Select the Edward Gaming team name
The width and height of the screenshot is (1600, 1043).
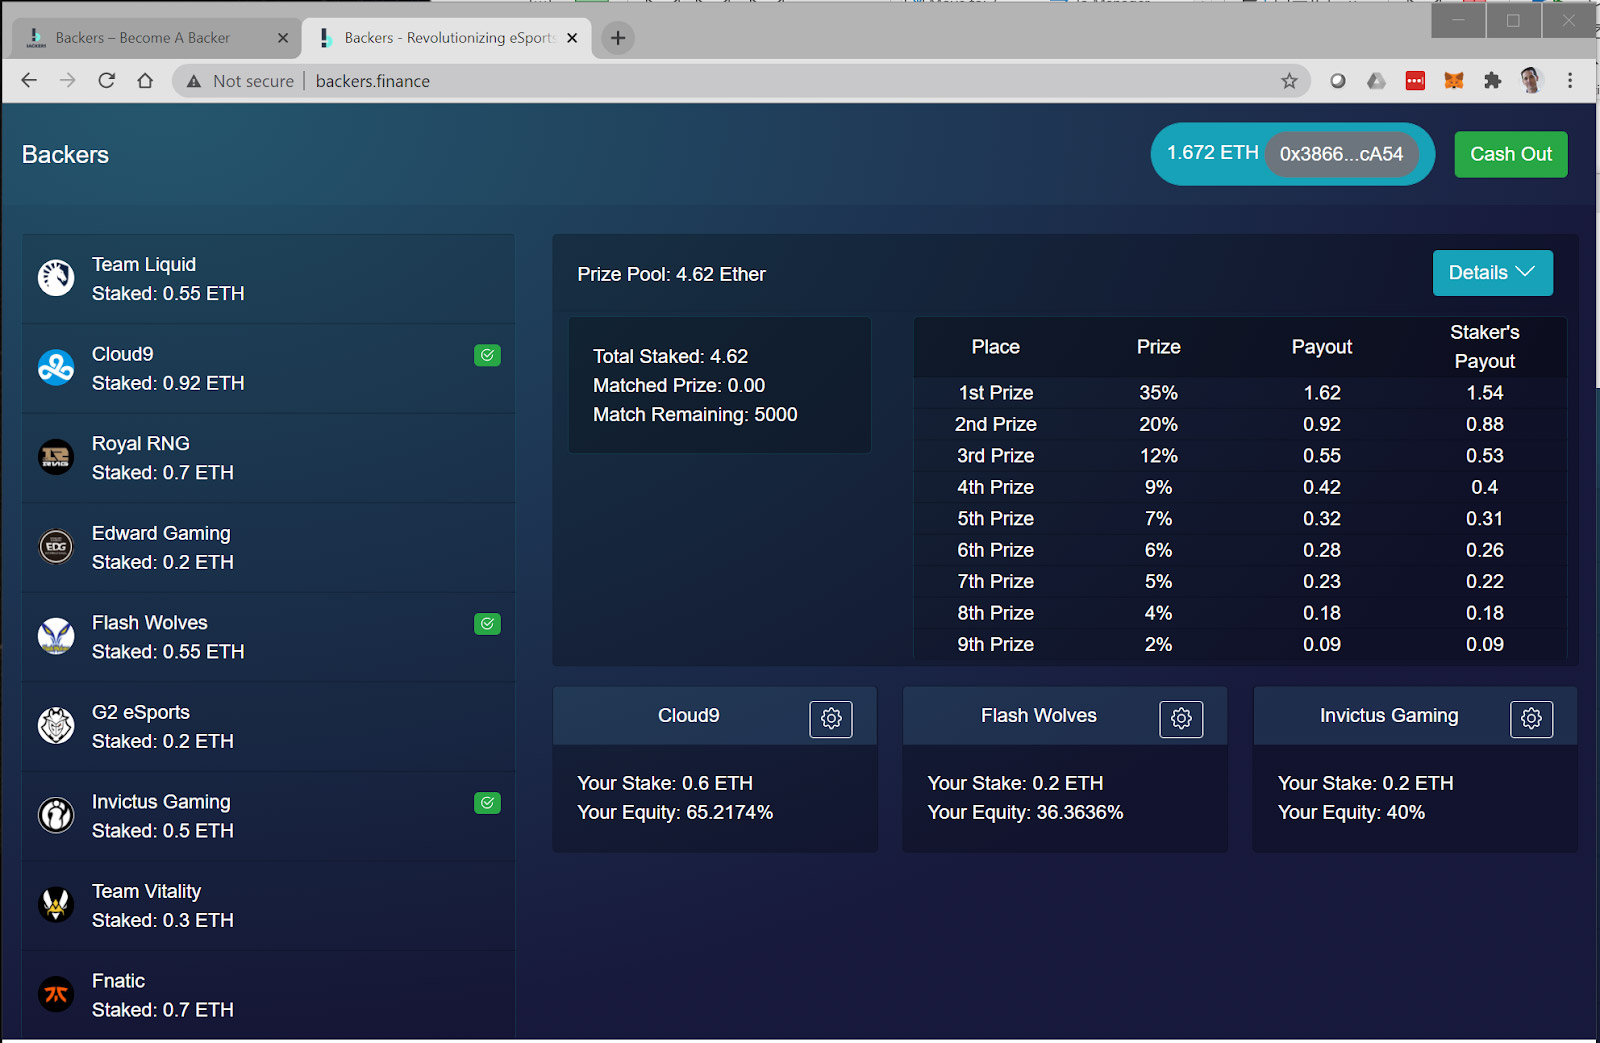[x=161, y=533]
